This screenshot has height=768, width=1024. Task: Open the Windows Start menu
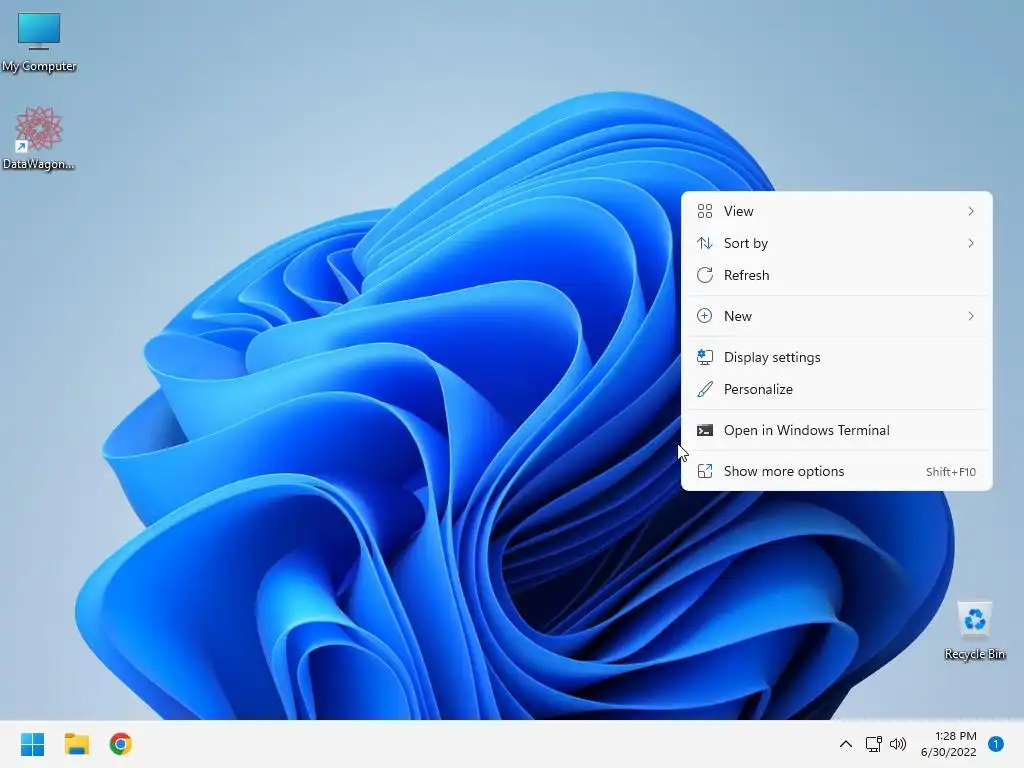click(x=33, y=744)
